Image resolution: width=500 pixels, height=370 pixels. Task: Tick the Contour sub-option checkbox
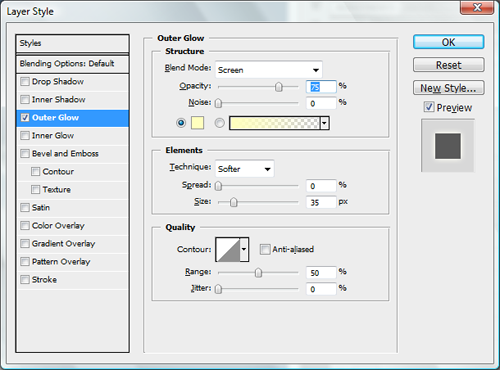tap(35, 172)
